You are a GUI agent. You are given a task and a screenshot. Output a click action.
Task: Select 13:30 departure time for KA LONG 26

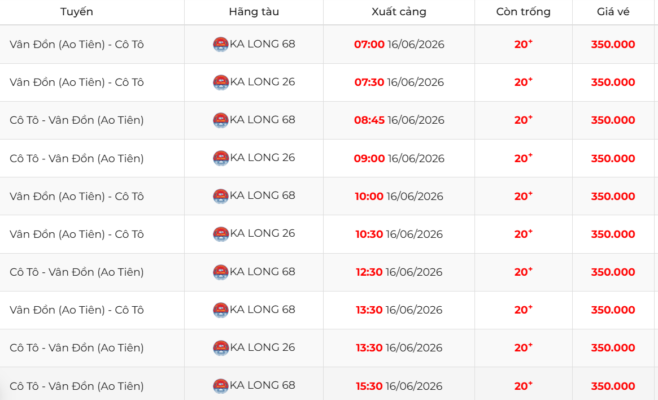399,348
